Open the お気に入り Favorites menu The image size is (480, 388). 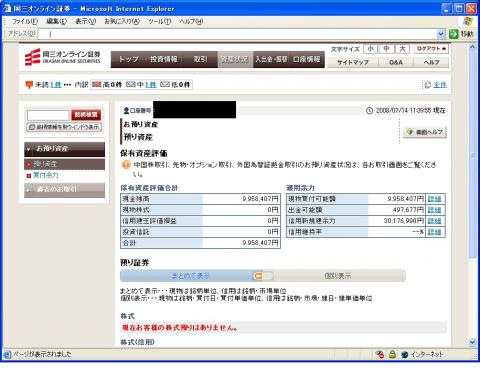(x=122, y=22)
